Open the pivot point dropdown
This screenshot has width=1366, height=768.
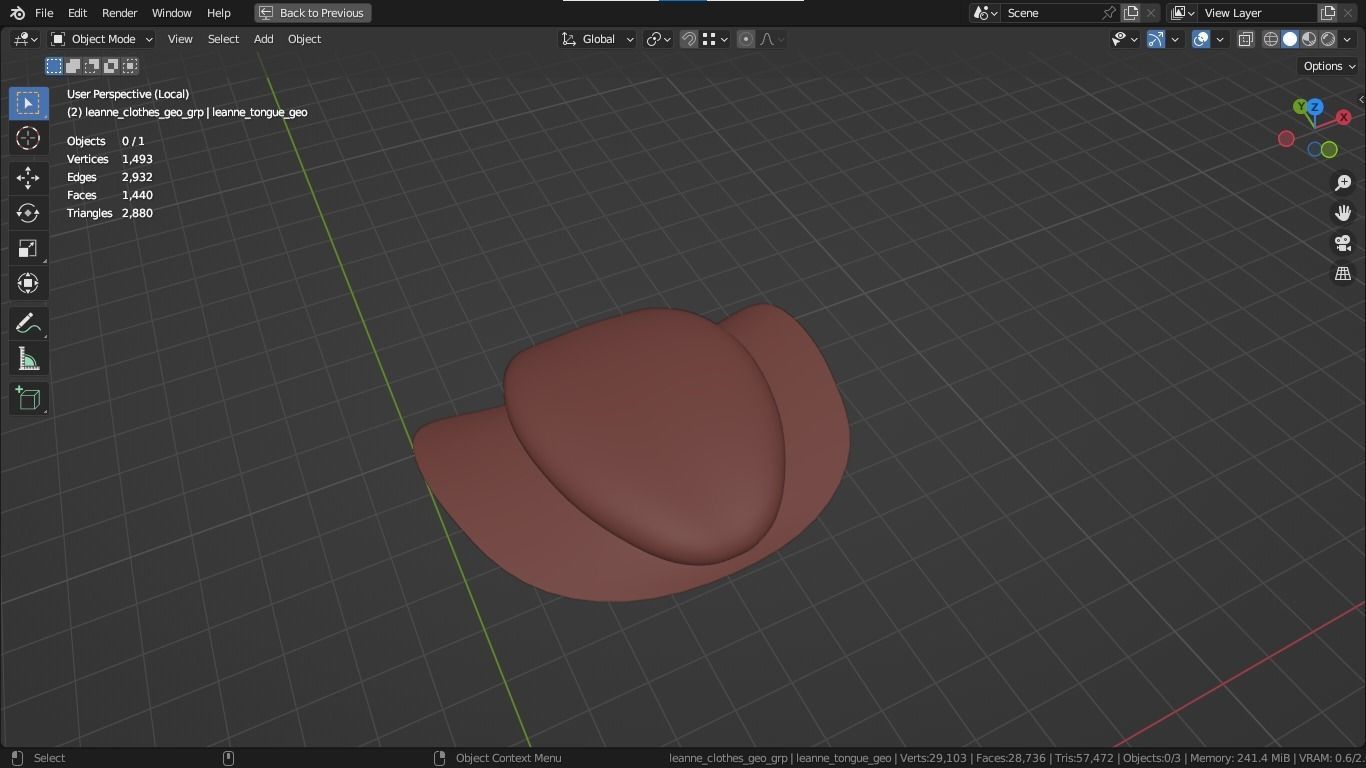(658, 39)
